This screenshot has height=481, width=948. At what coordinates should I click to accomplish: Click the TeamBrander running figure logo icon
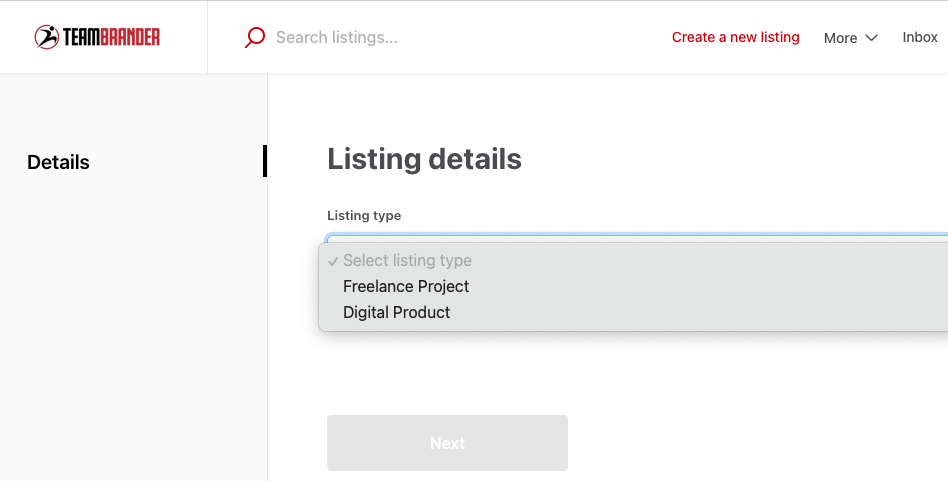pyautogui.click(x=46, y=37)
